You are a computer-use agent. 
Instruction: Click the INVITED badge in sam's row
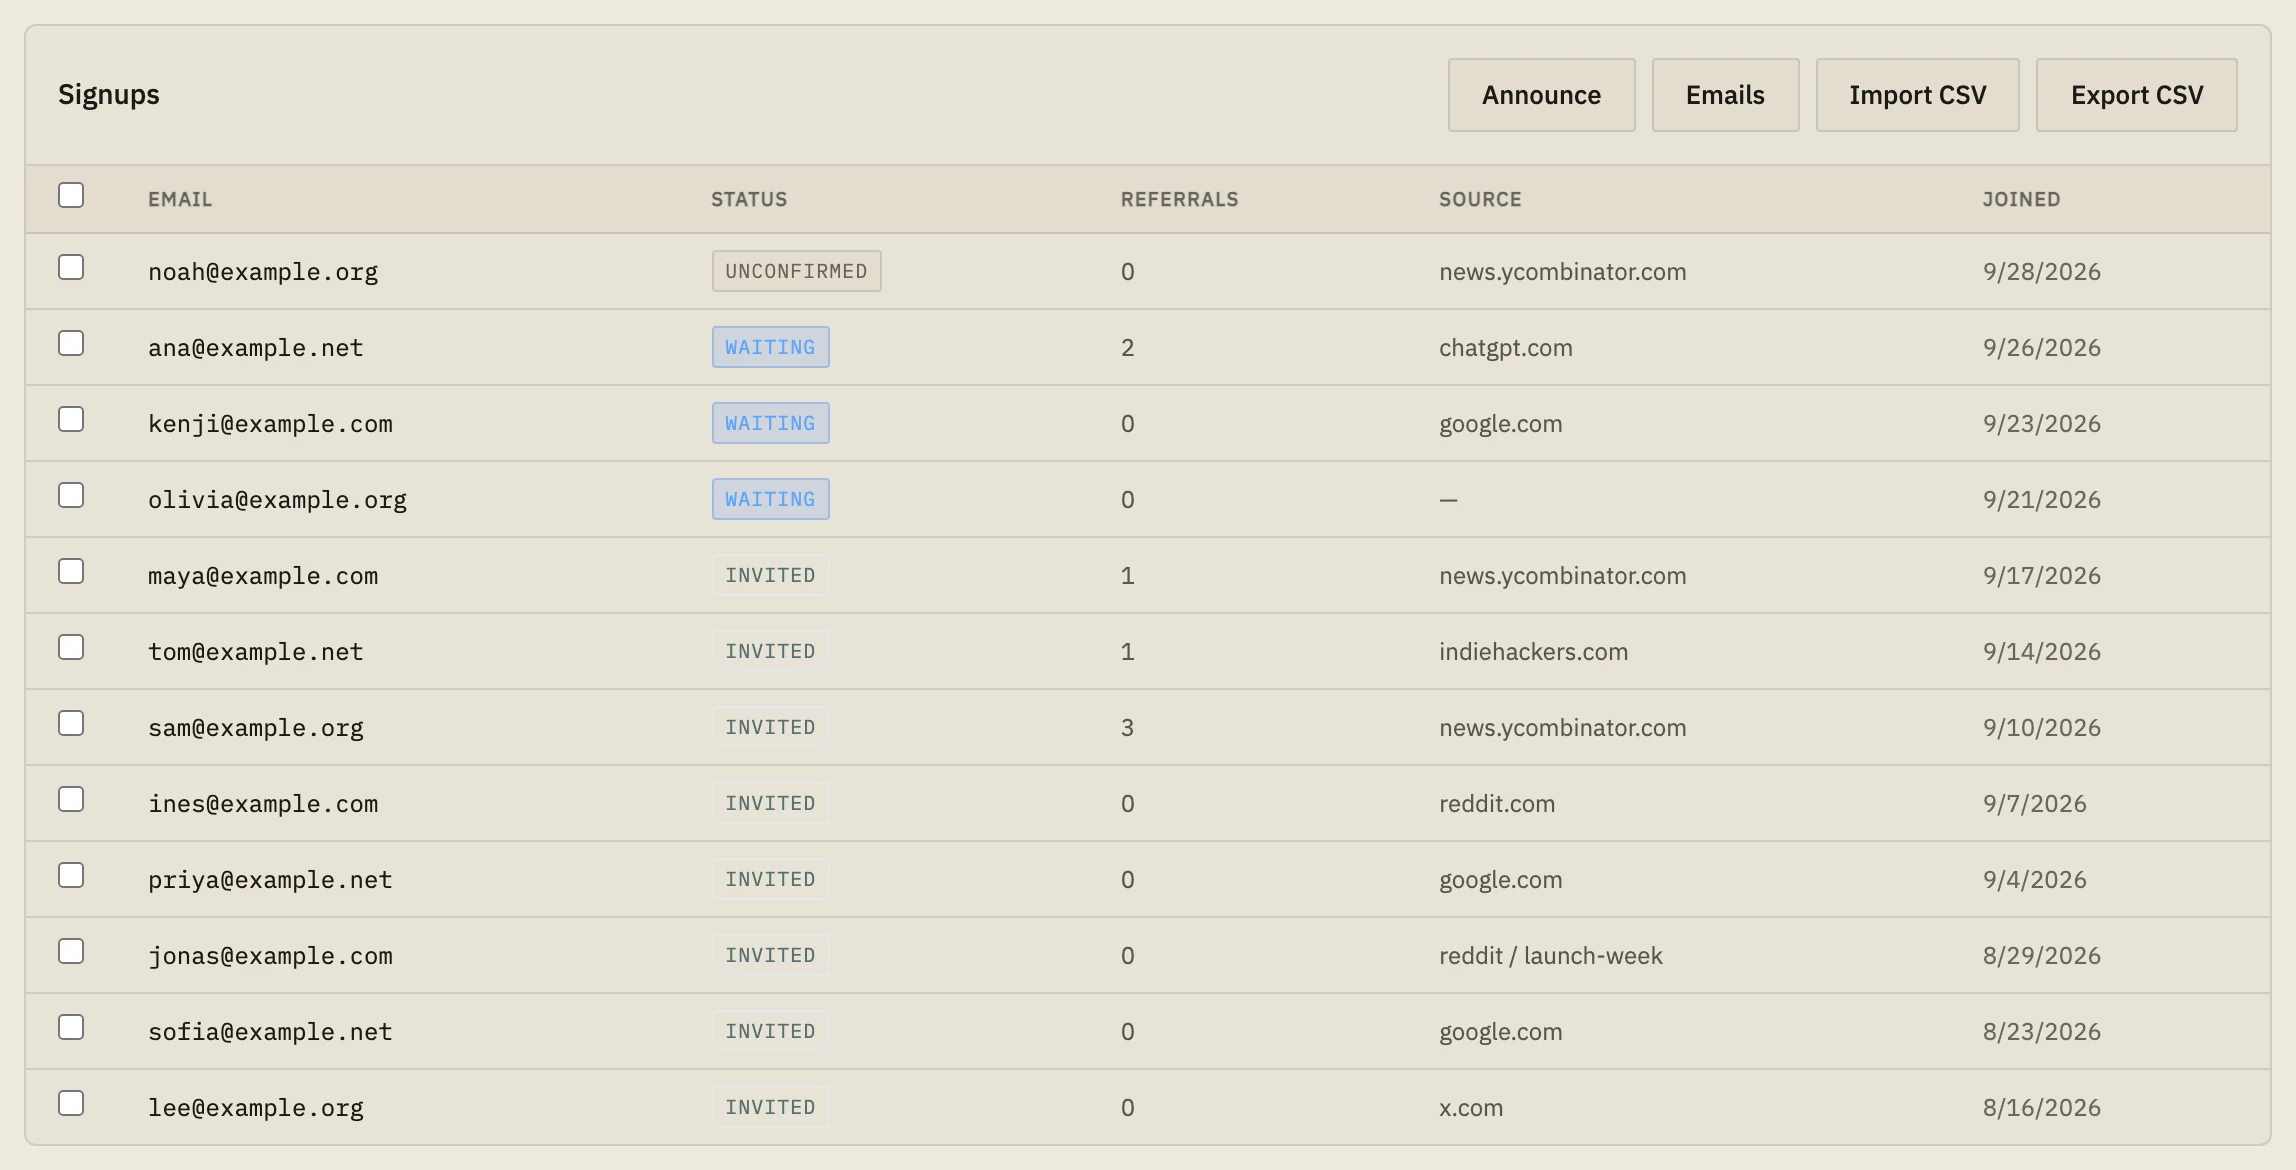pyautogui.click(x=770, y=727)
